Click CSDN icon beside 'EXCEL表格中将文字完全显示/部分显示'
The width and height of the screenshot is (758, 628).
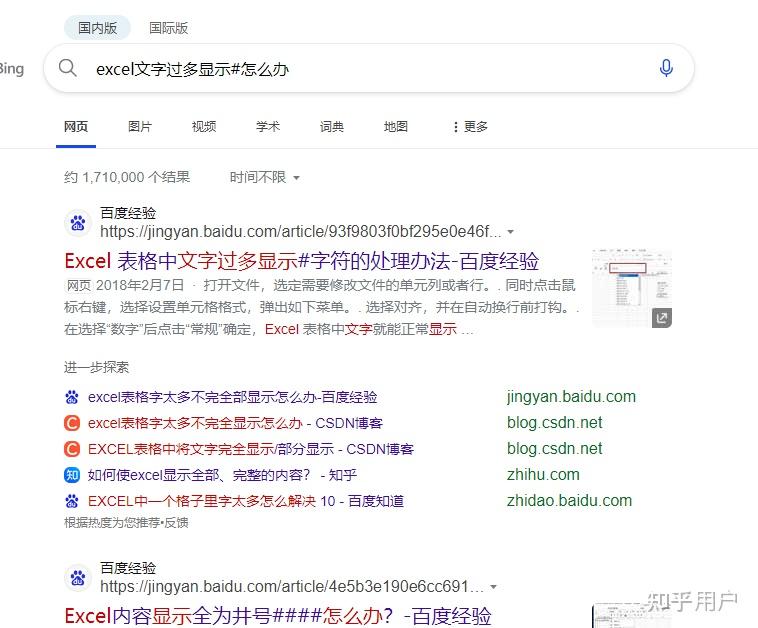[72, 449]
